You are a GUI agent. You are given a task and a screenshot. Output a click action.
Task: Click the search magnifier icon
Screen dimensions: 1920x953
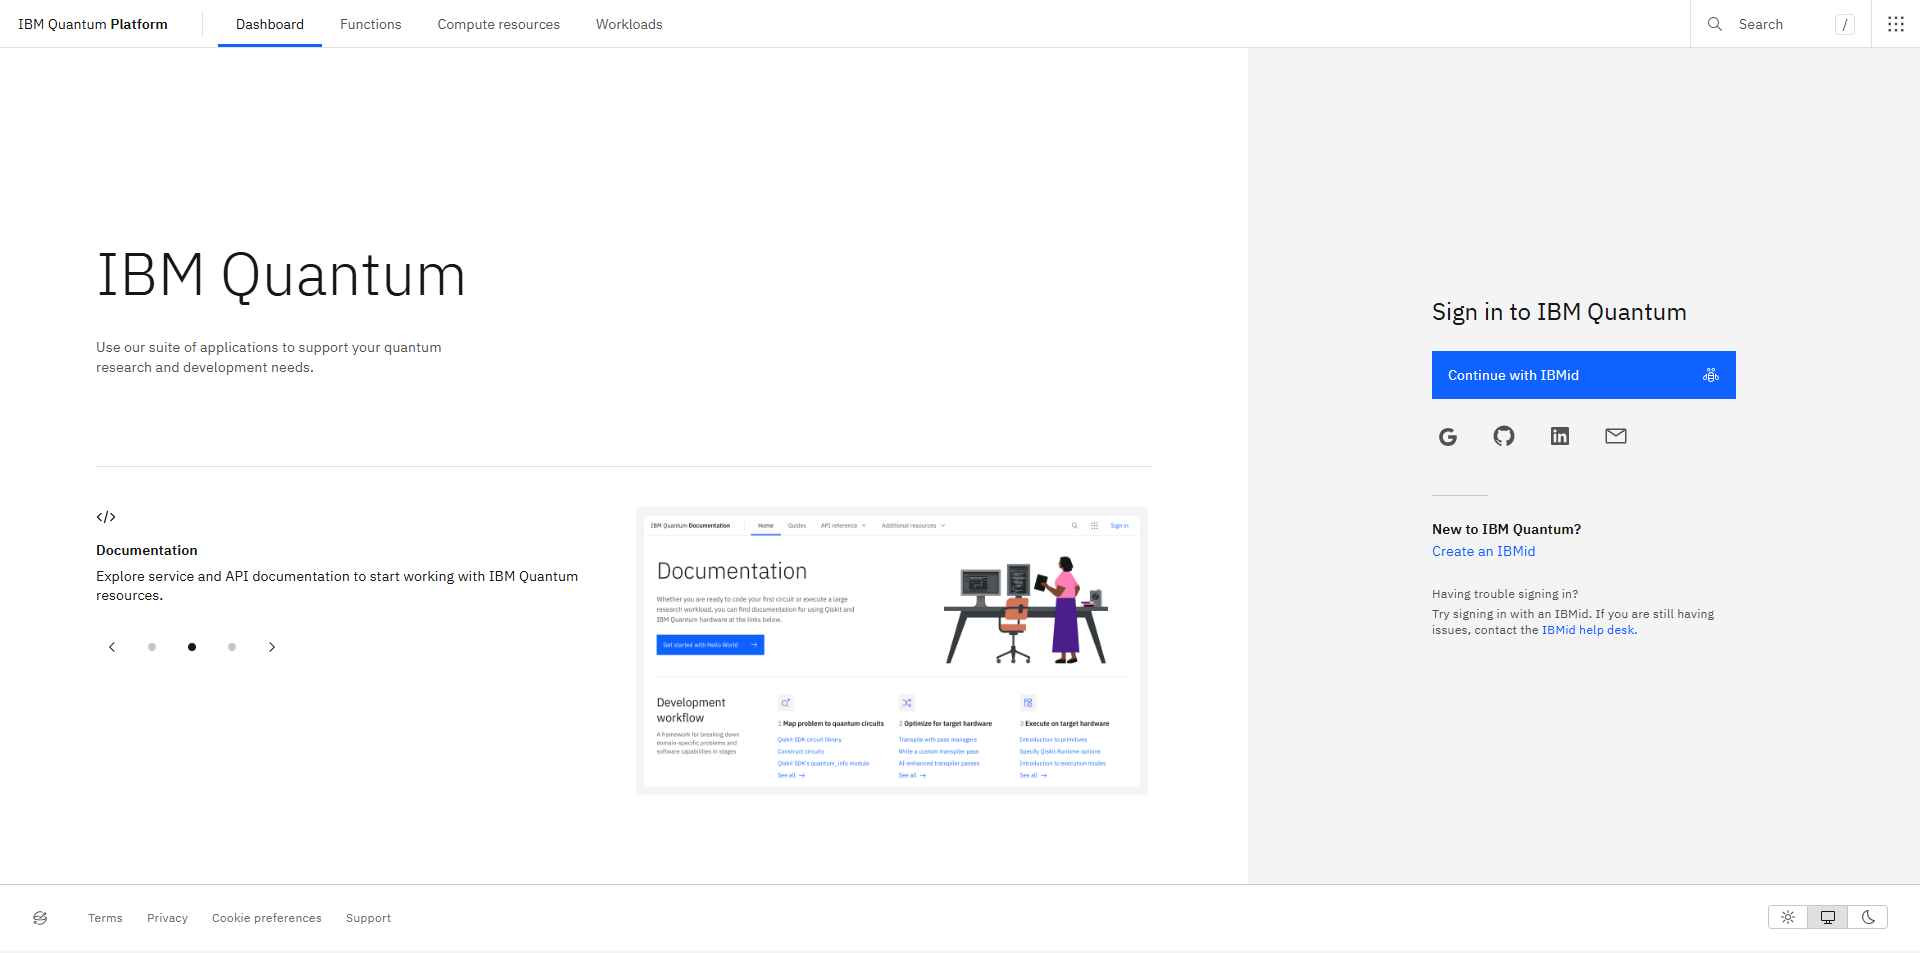click(1715, 24)
